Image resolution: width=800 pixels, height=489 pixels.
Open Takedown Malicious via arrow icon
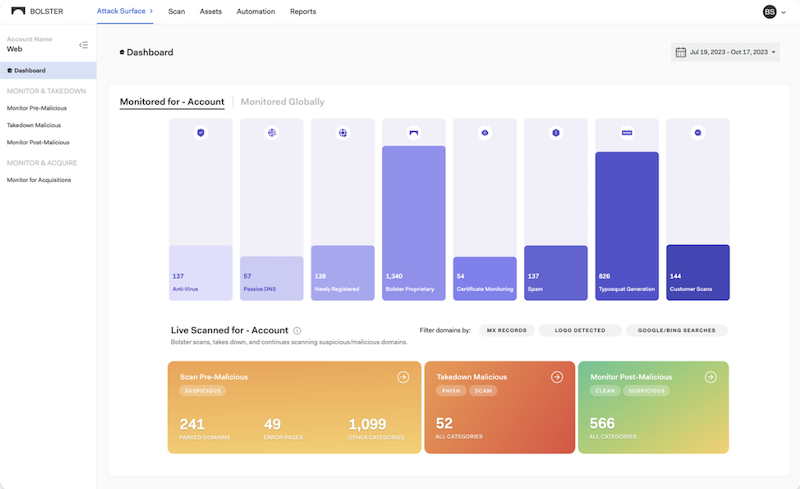(557, 377)
